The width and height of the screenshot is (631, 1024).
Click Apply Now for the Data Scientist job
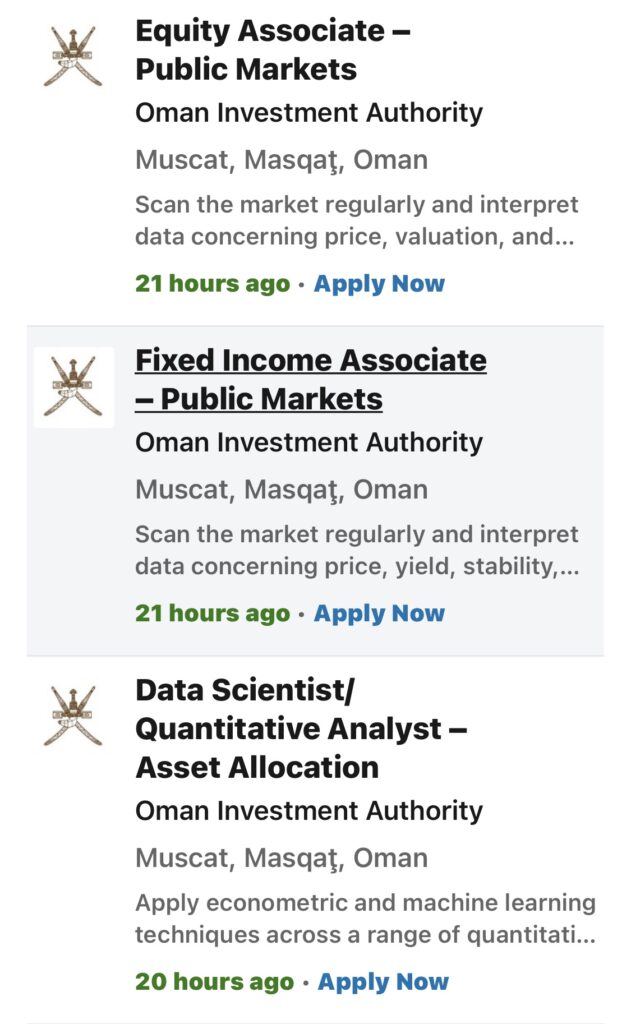[x=383, y=982]
